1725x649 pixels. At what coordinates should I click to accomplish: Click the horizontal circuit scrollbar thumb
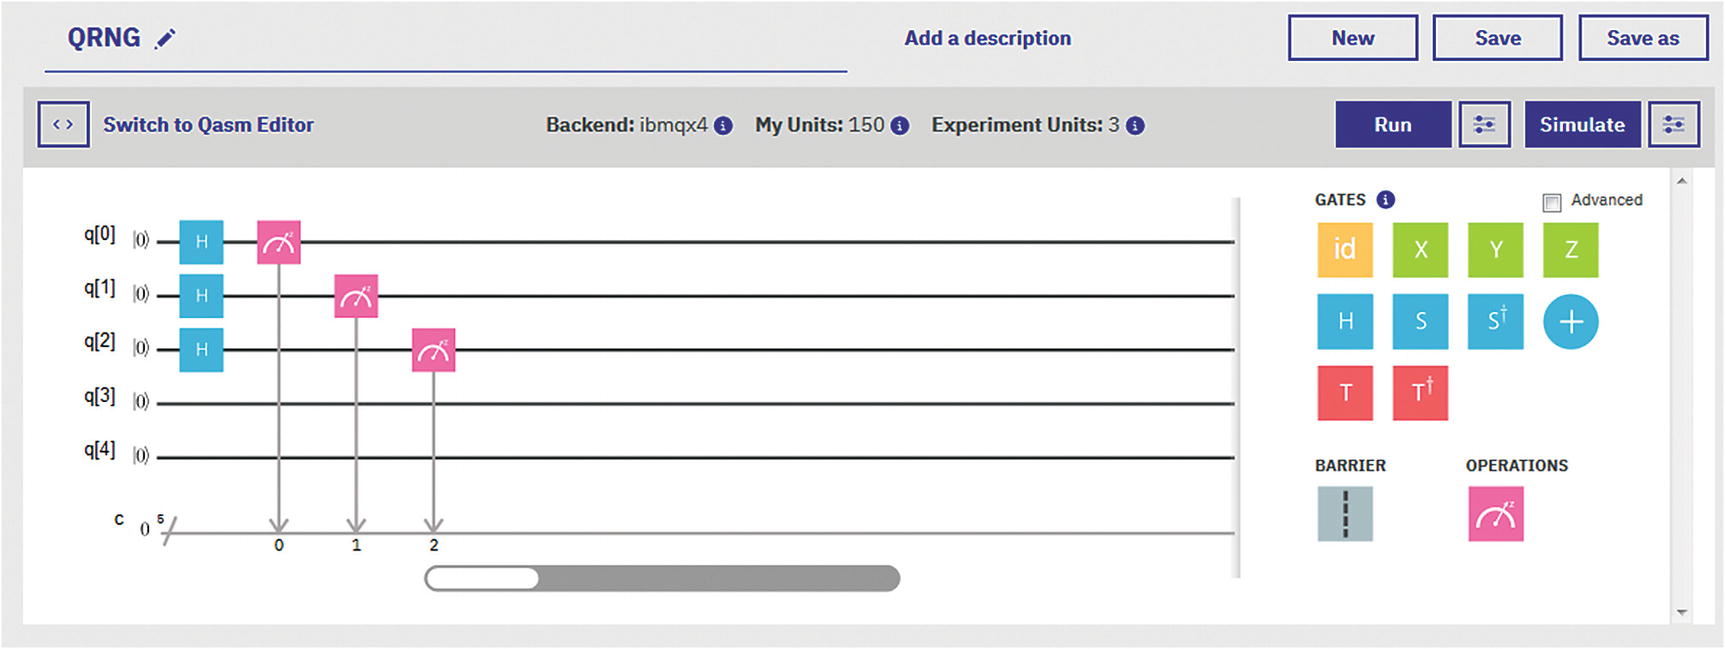482,578
